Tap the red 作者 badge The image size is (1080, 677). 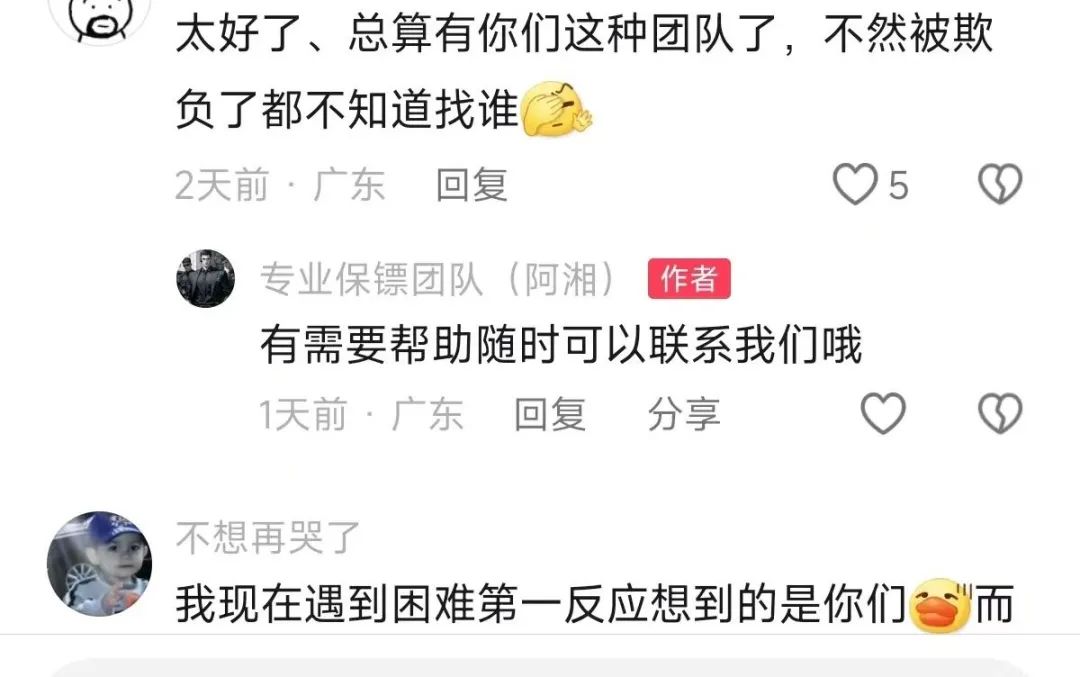tap(689, 279)
